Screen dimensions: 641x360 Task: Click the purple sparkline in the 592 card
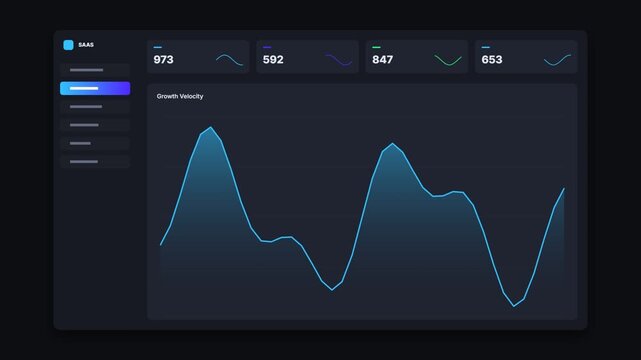pos(338,60)
